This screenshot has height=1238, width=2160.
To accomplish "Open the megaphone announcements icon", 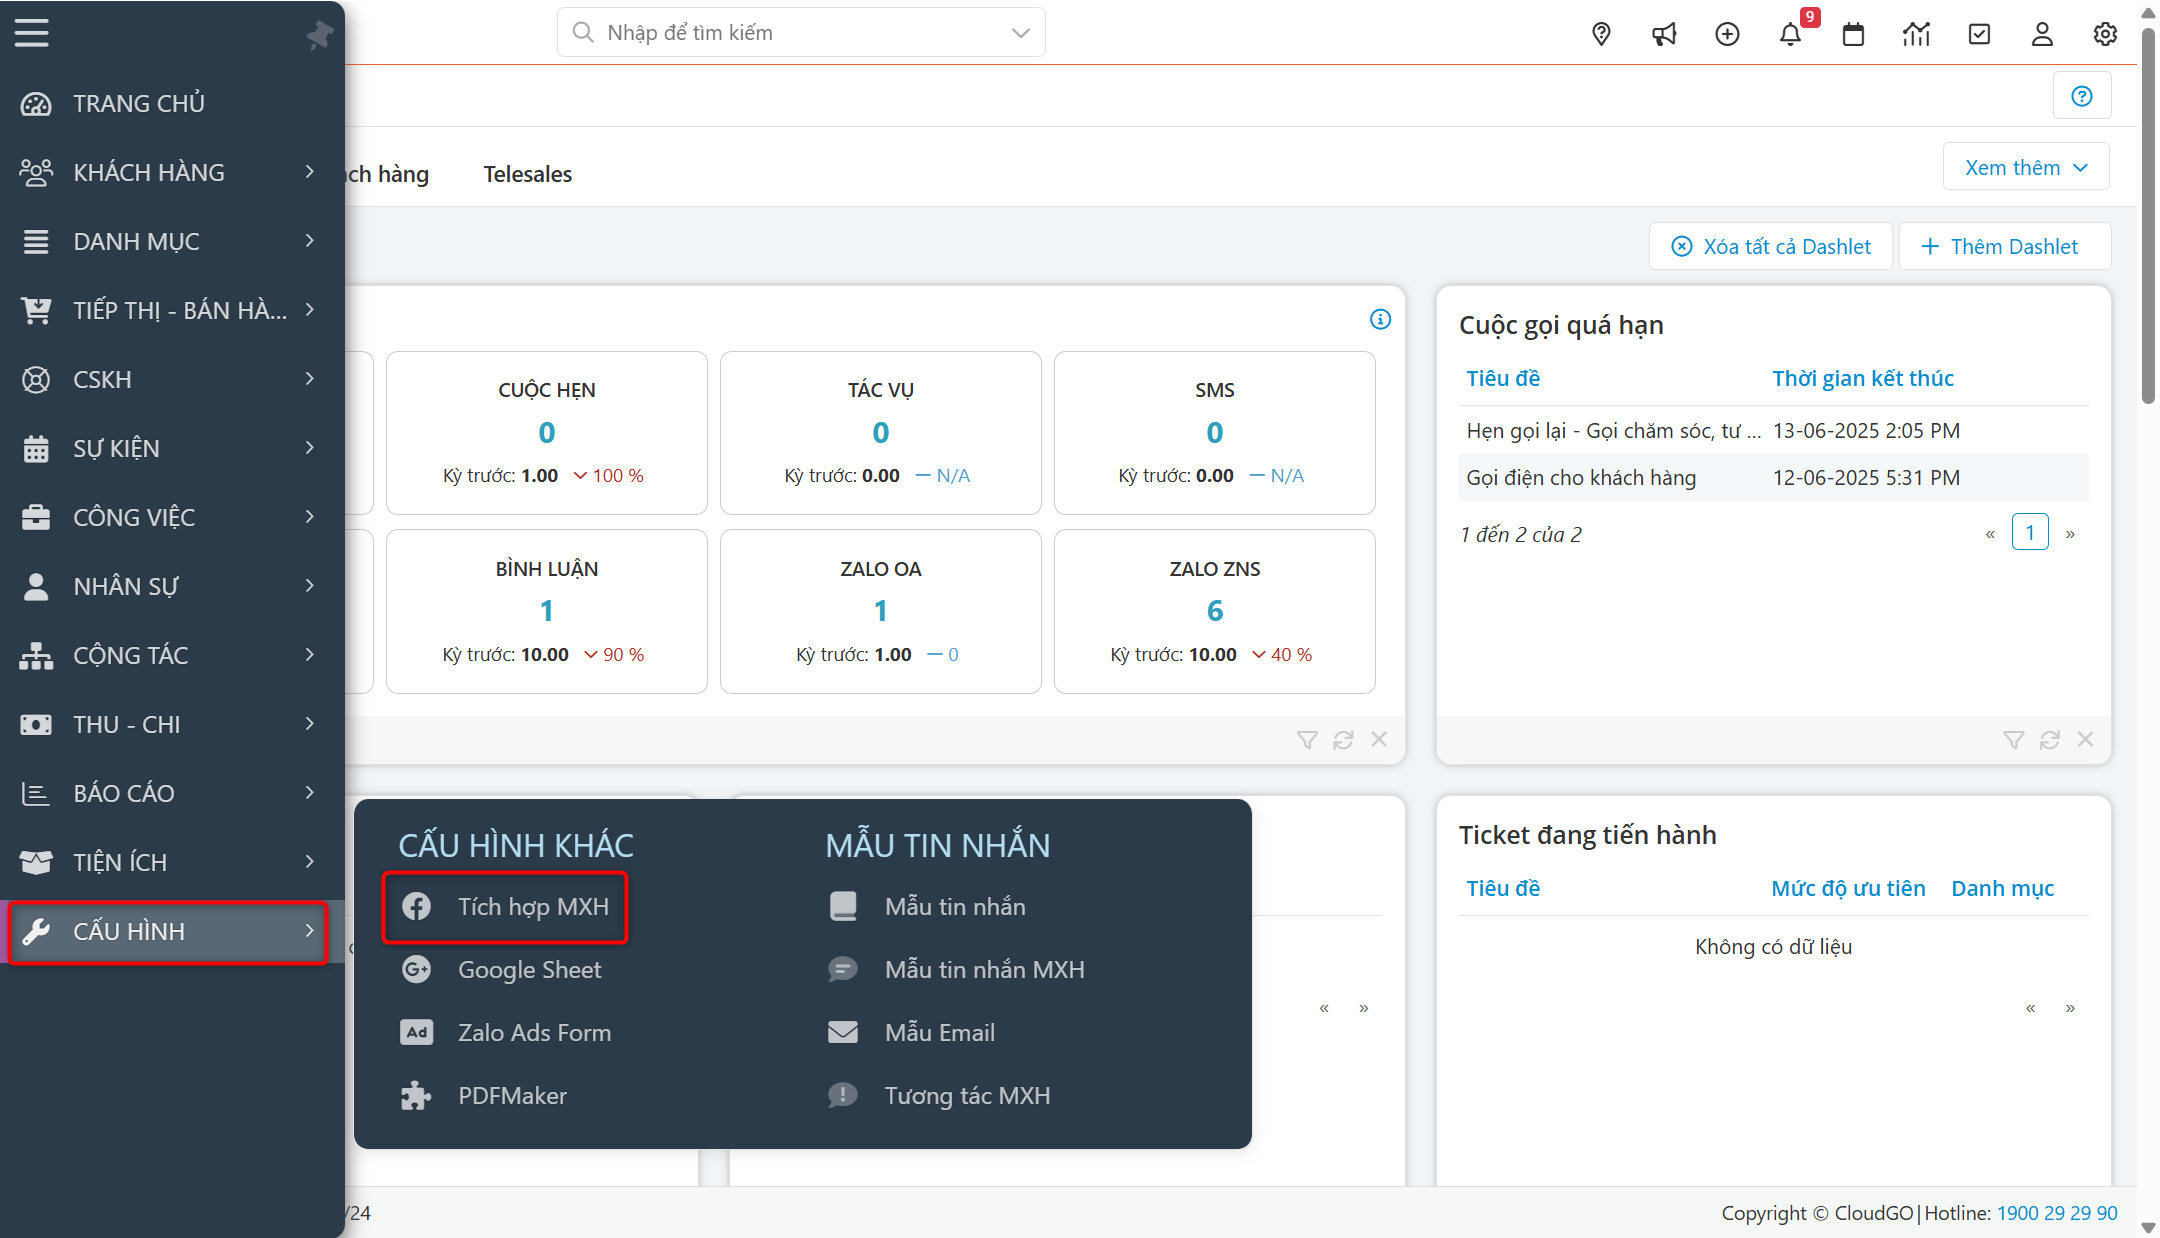I will [x=1664, y=34].
